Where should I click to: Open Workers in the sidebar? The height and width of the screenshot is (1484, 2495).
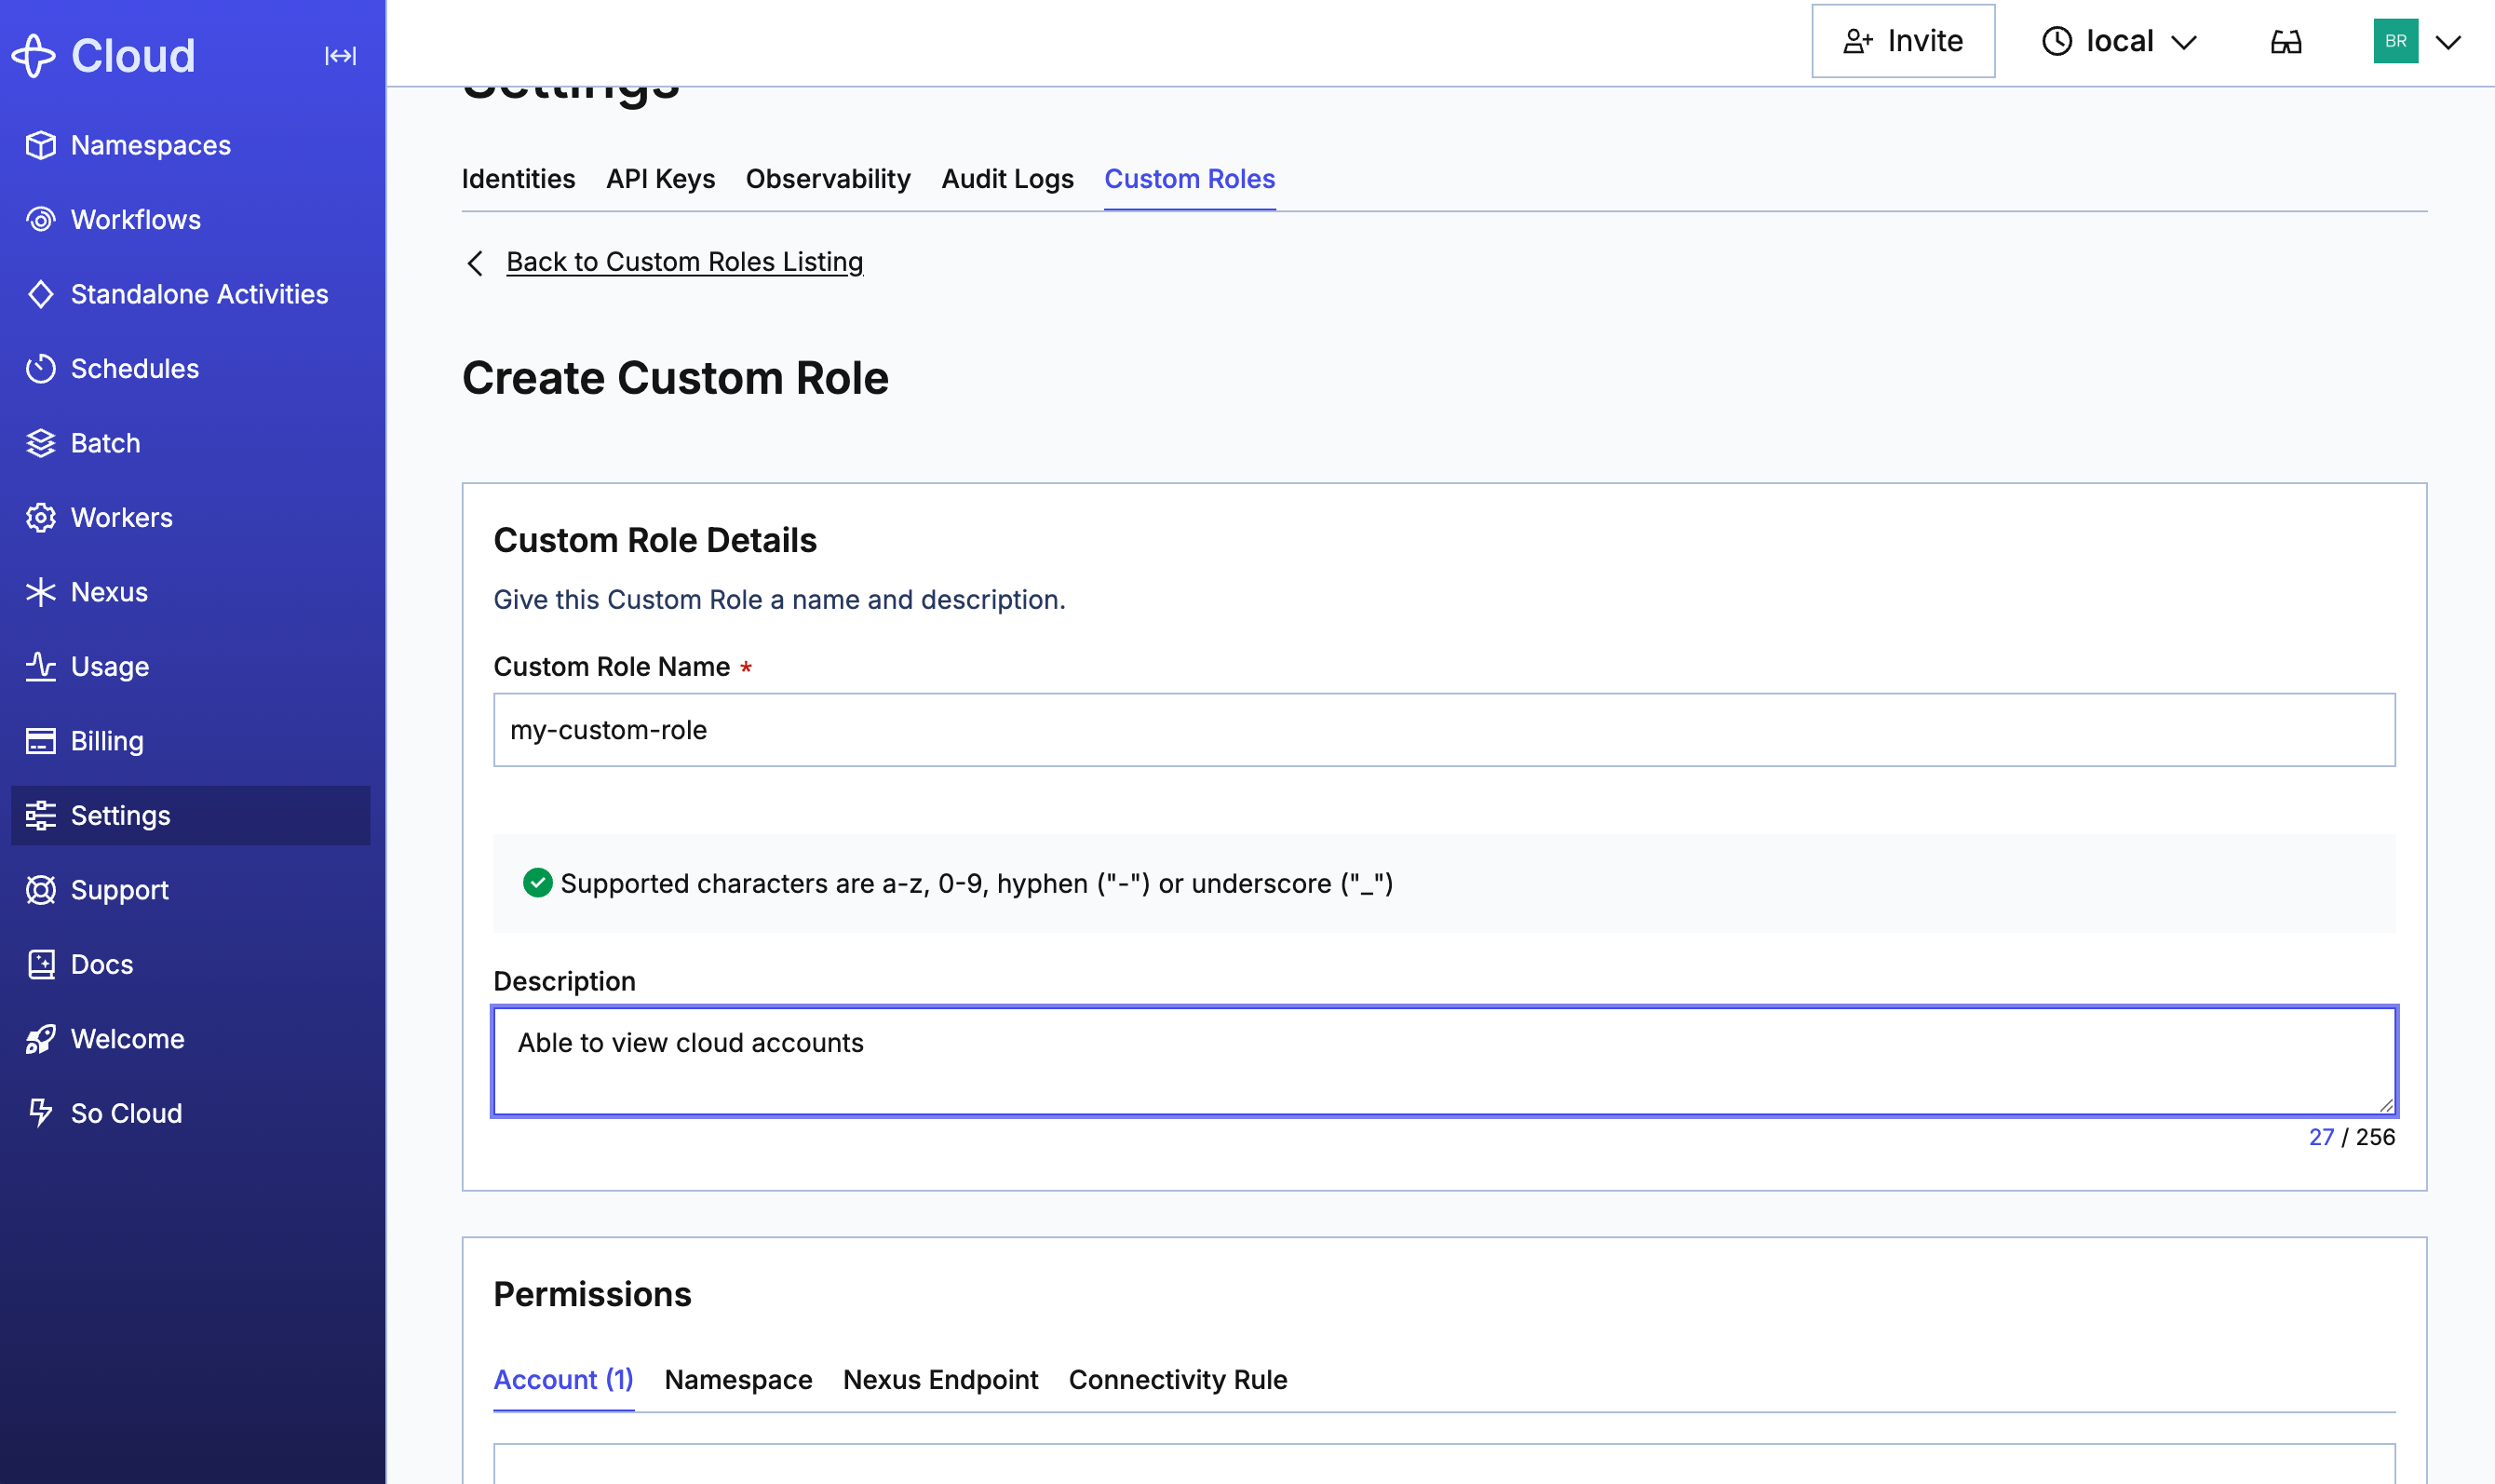pyautogui.click(x=190, y=518)
